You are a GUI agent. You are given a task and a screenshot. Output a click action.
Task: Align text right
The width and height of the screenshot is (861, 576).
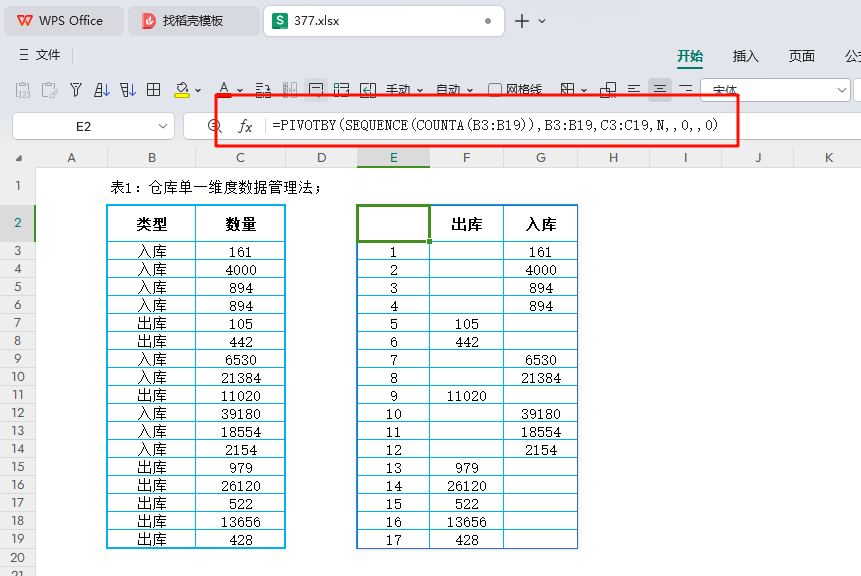685,90
